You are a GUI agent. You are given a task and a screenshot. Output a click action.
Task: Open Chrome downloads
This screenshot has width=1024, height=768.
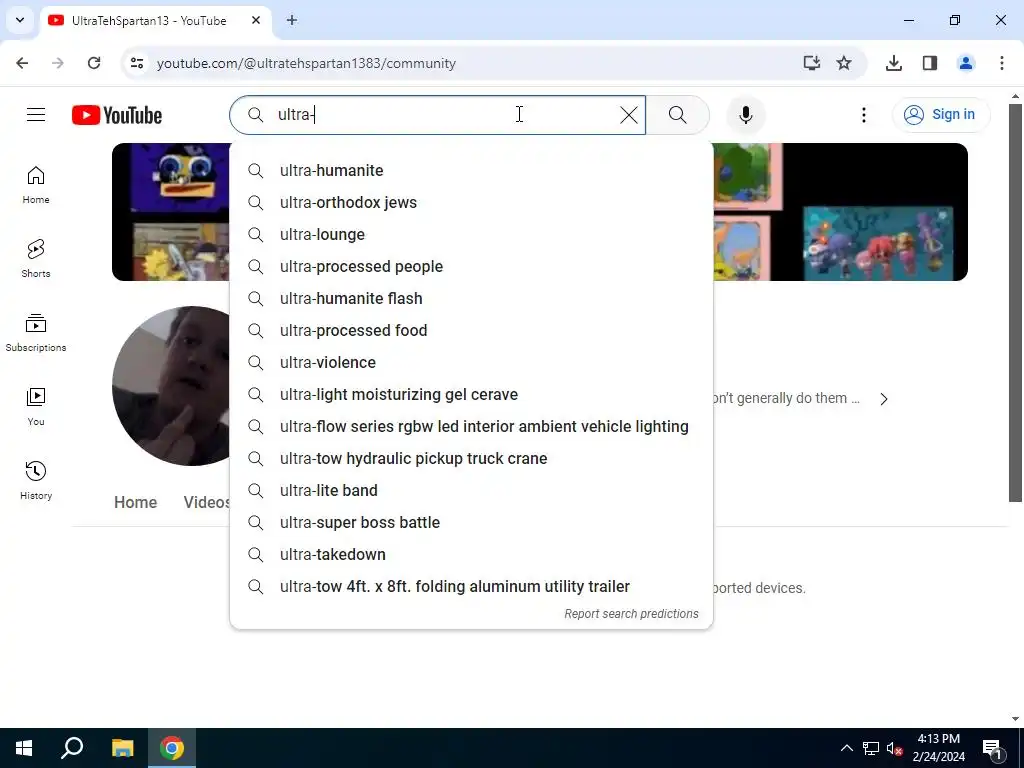tap(893, 63)
